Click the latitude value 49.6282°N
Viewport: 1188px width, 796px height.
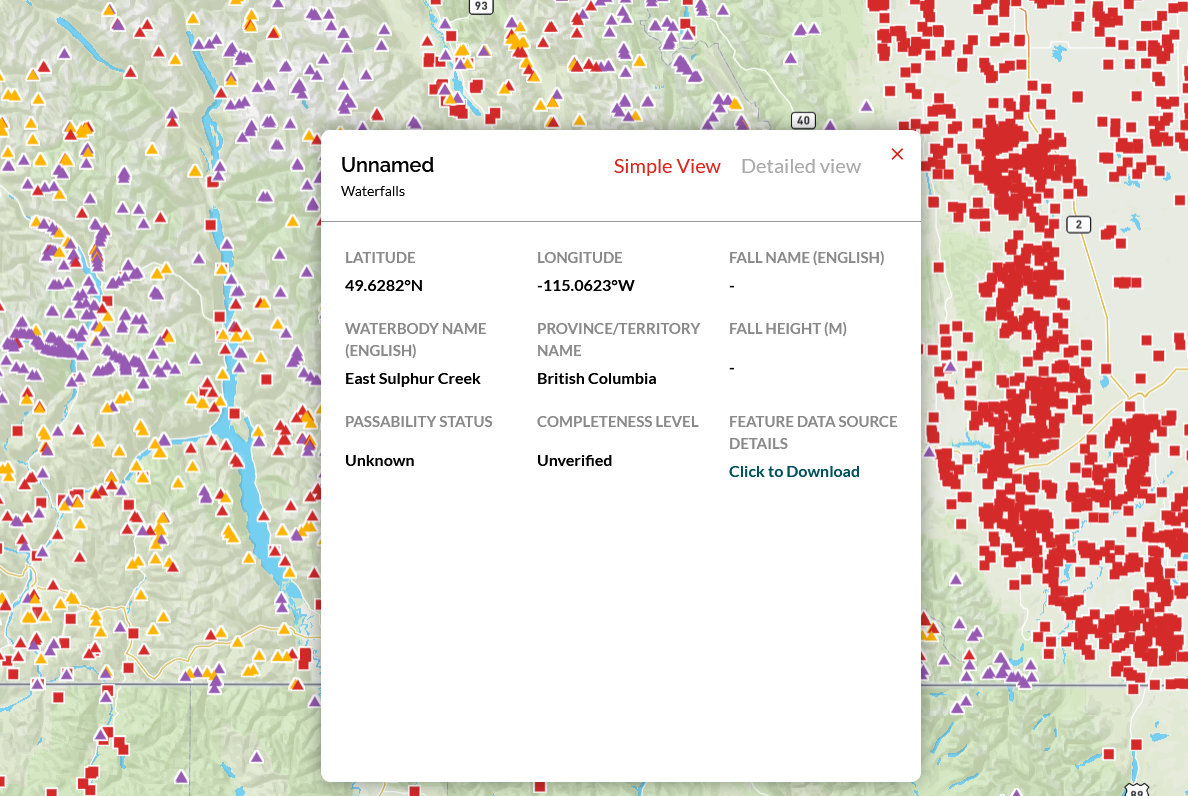point(384,286)
